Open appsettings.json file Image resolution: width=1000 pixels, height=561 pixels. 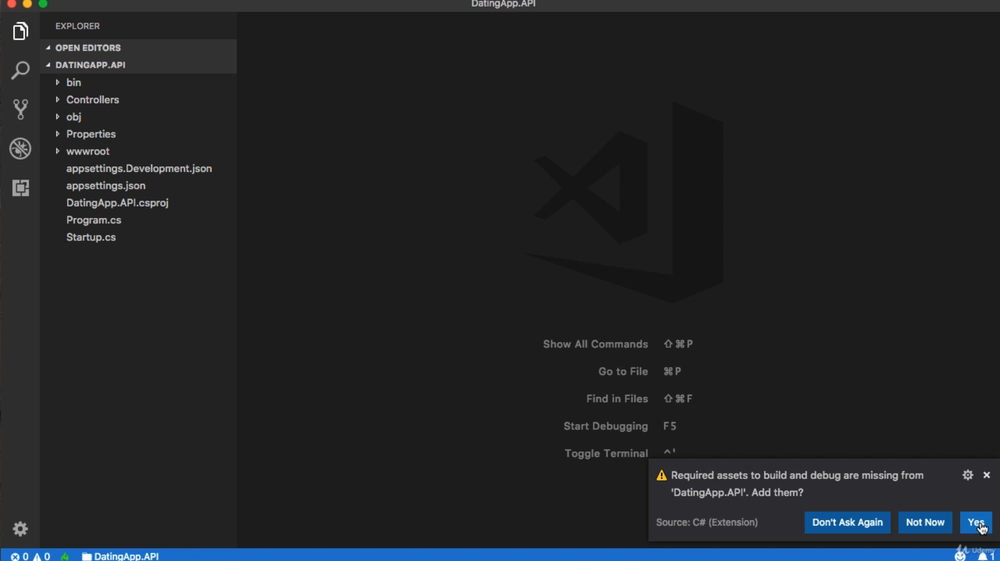tap(106, 186)
